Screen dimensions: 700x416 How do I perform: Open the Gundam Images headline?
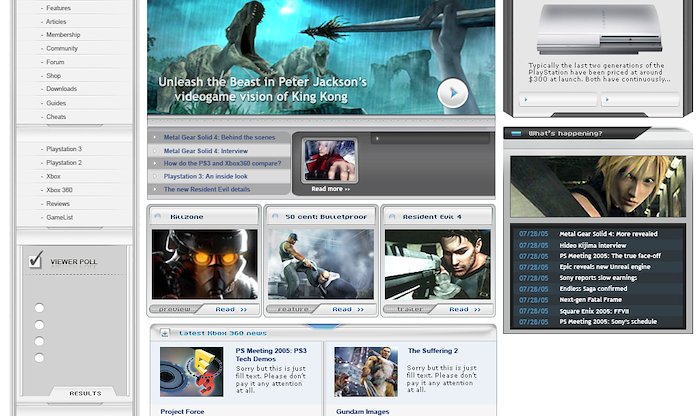point(362,412)
